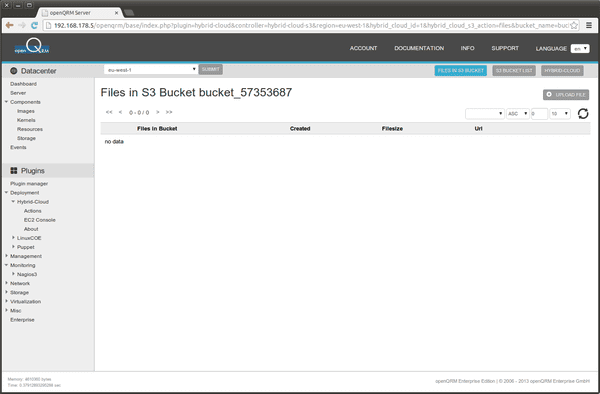Open the INFO menu
600x394 pixels.
pyautogui.click(x=467, y=48)
